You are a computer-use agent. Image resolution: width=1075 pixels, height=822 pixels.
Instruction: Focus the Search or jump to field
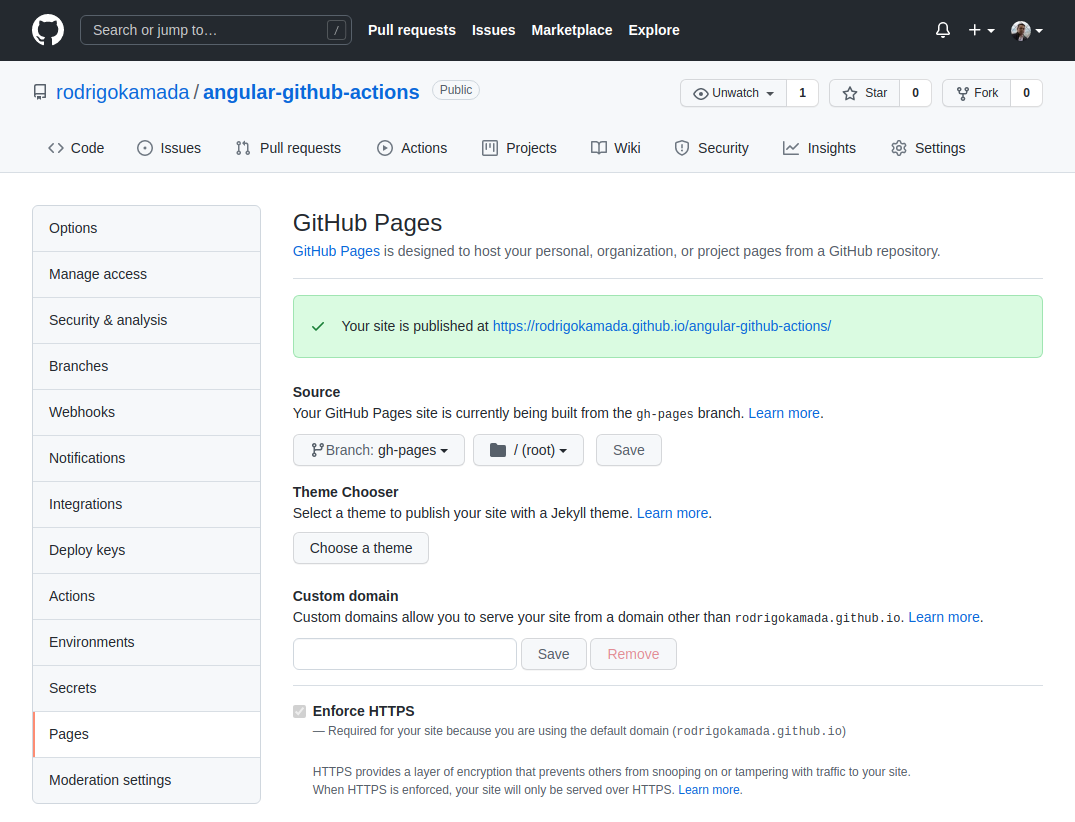point(216,30)
